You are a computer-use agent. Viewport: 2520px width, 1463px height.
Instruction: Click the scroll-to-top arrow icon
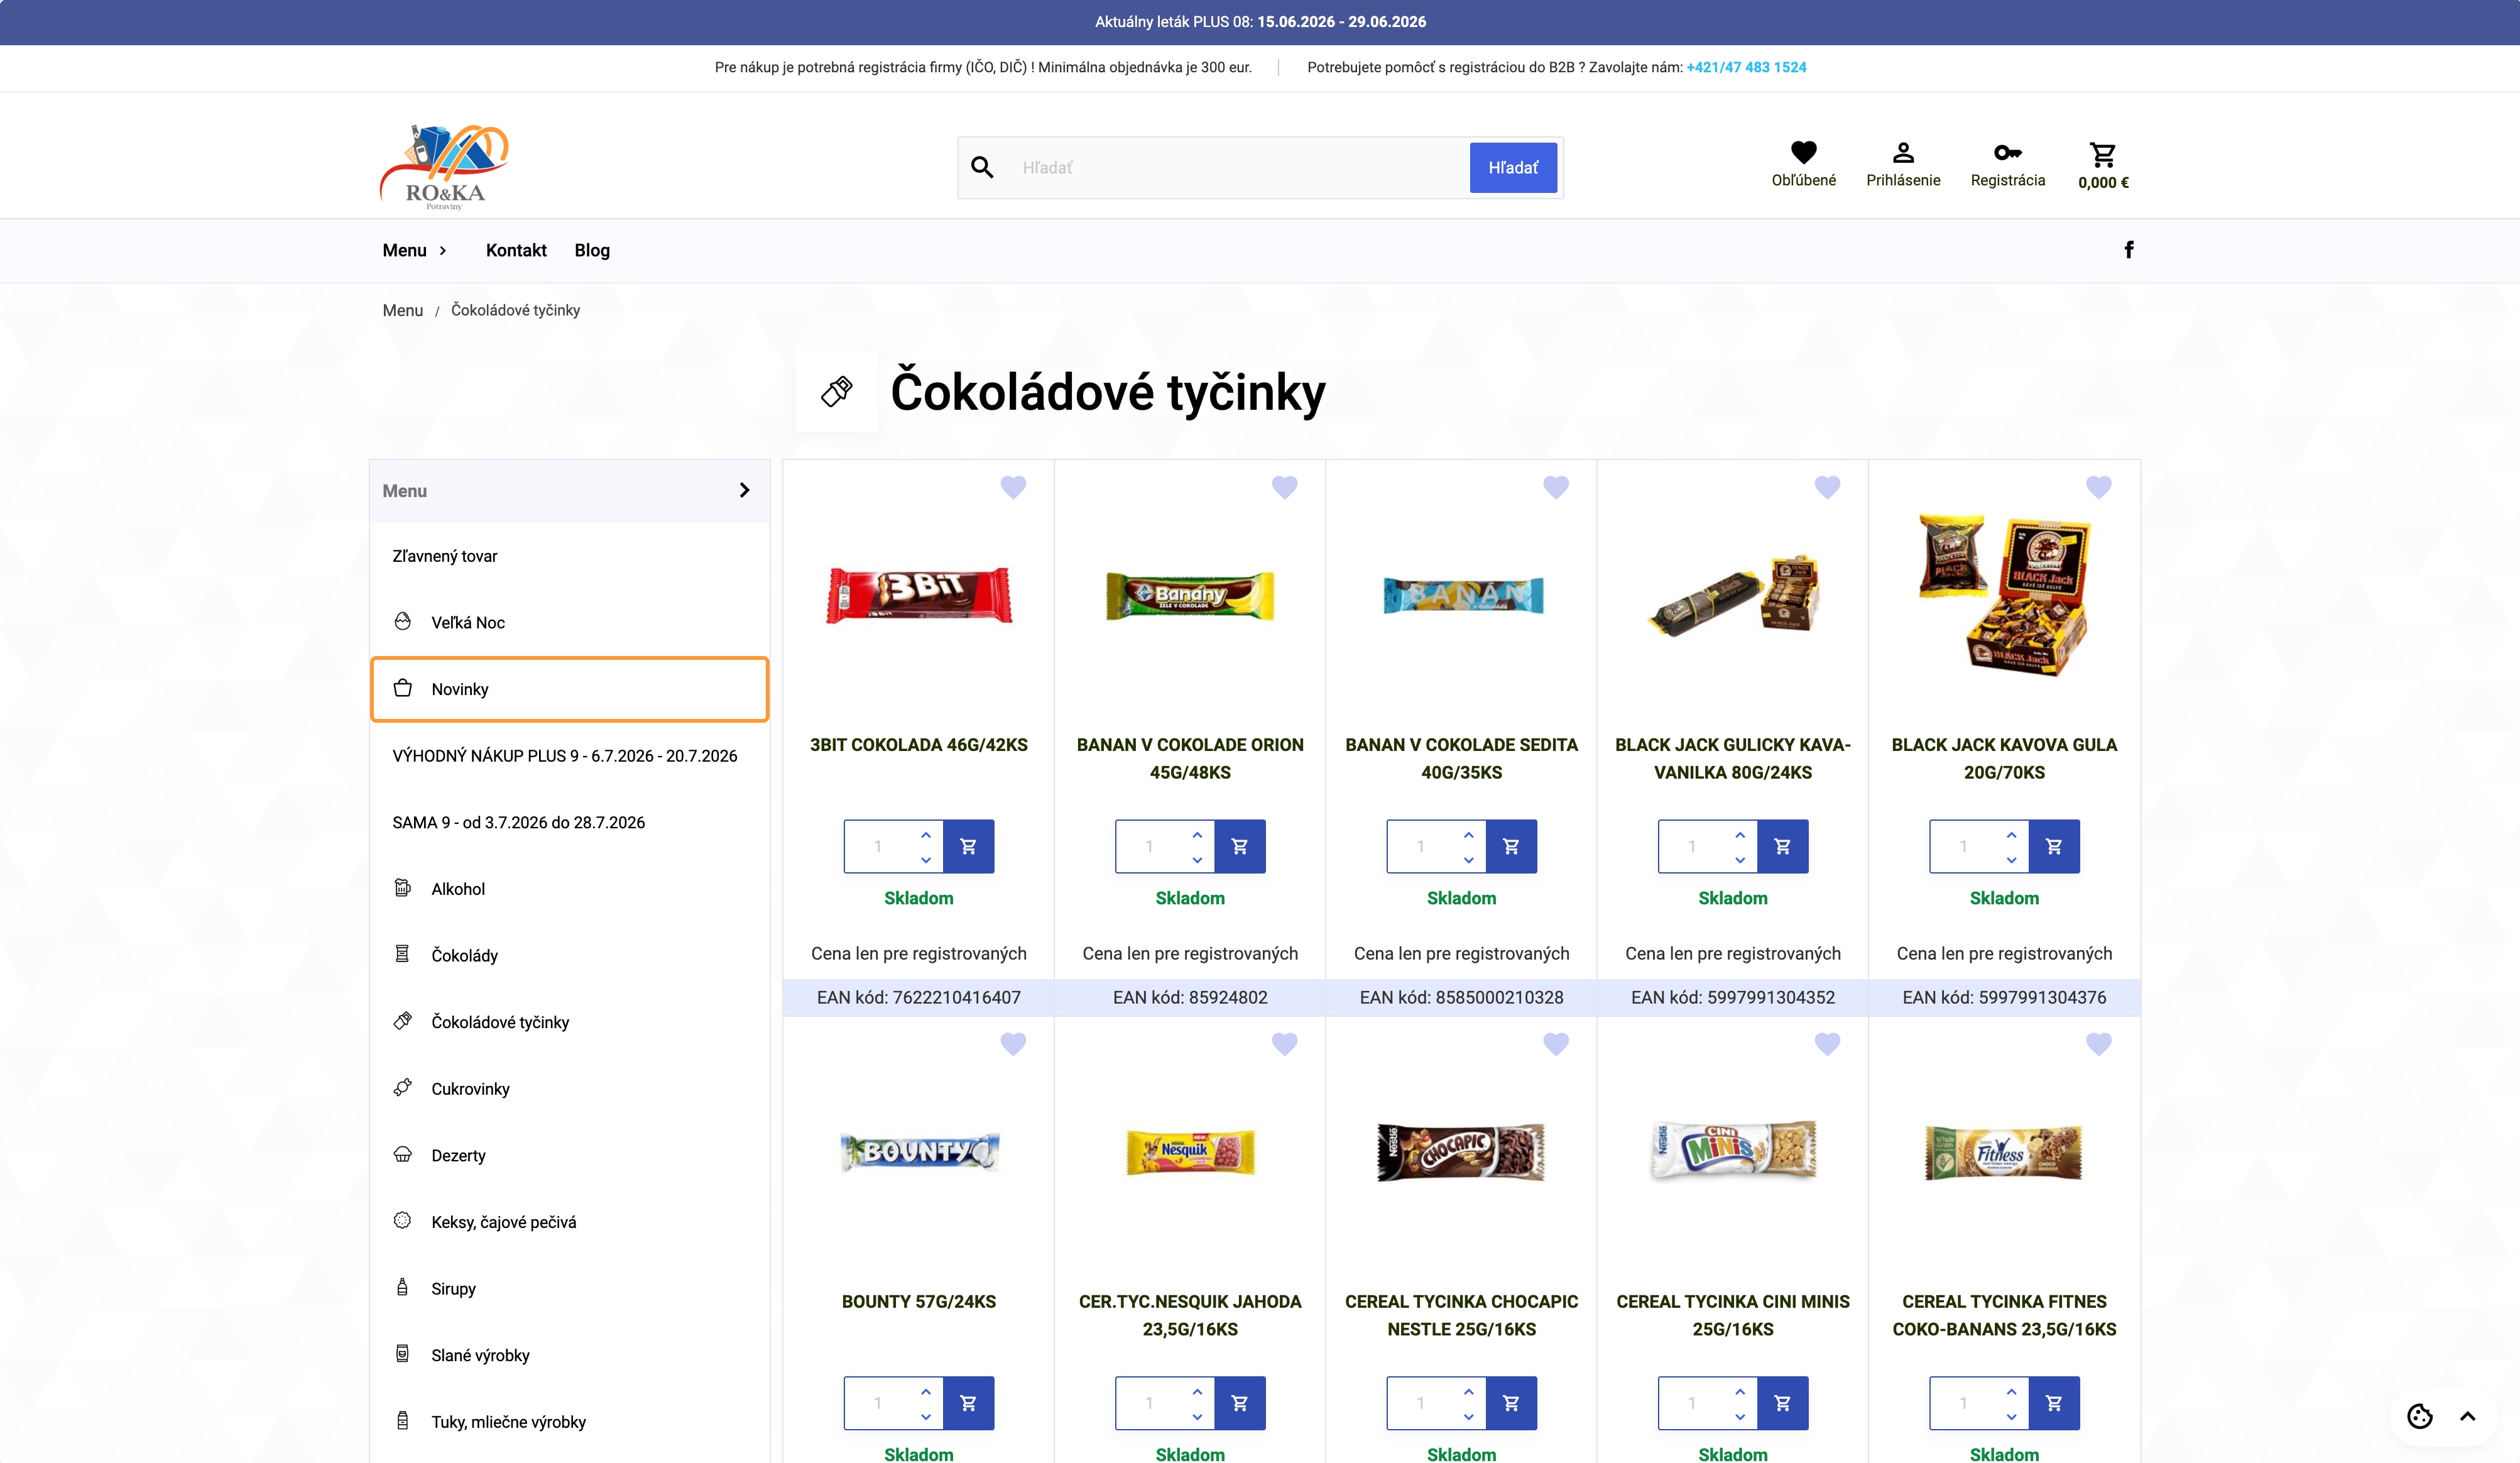point(2468,1416)
